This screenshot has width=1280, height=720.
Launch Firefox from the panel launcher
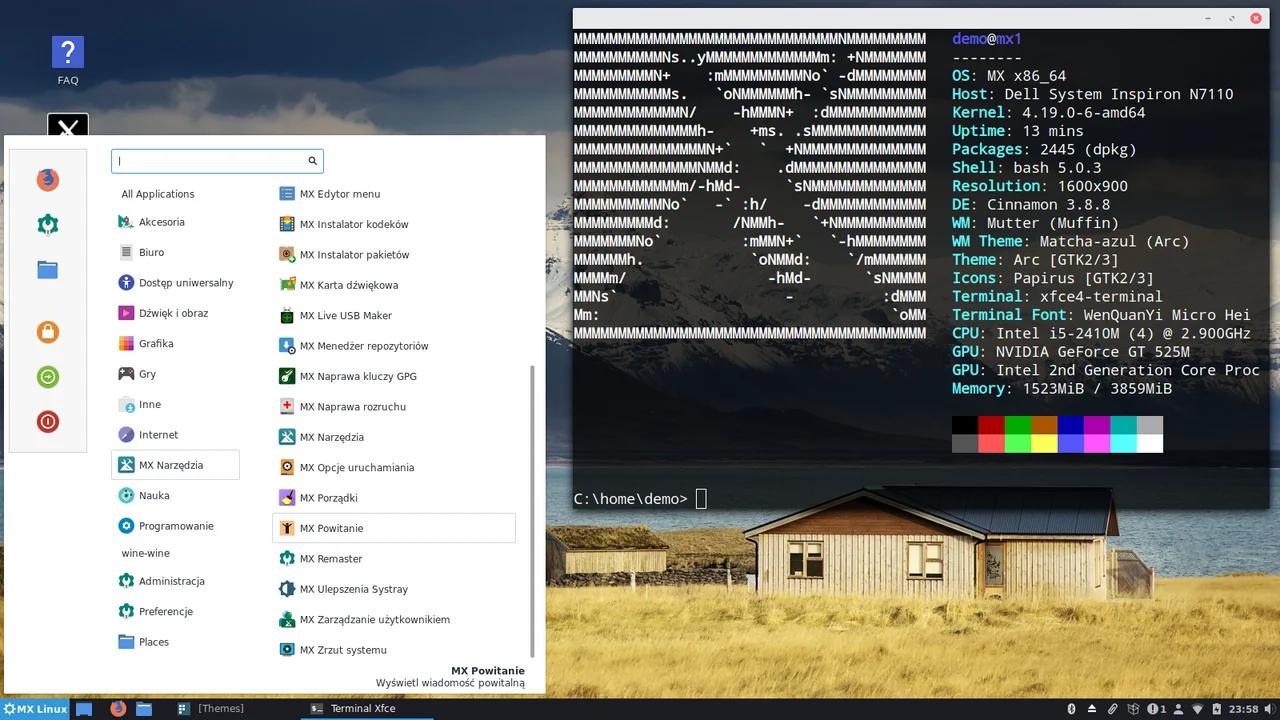118,709
